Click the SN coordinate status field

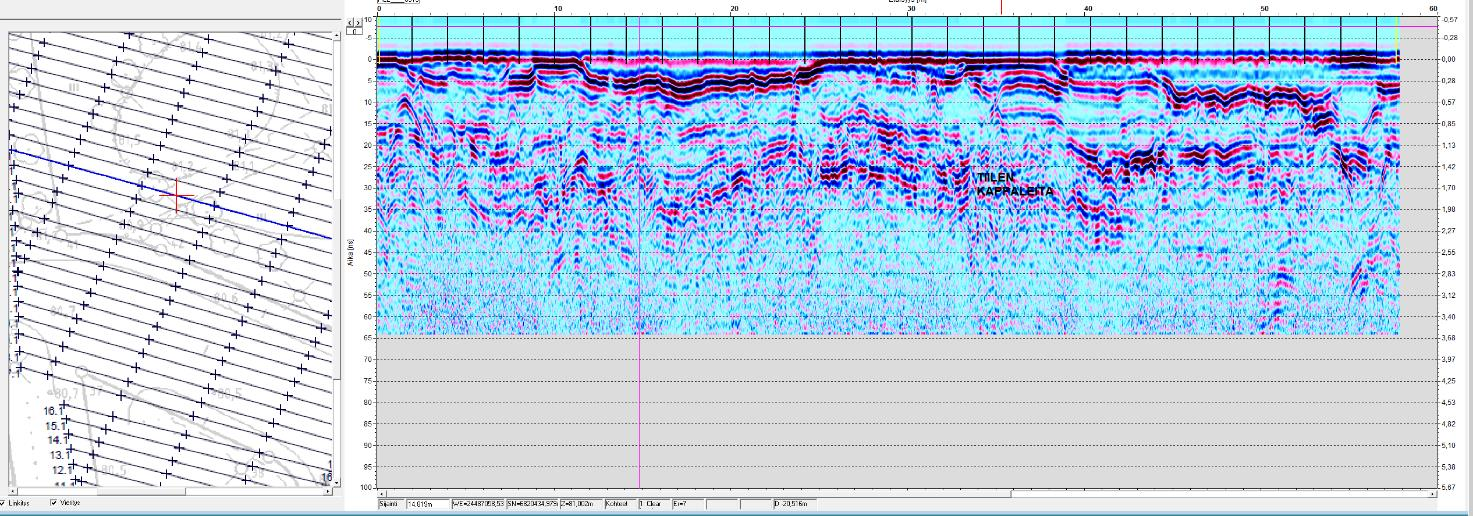coord(532,504)
